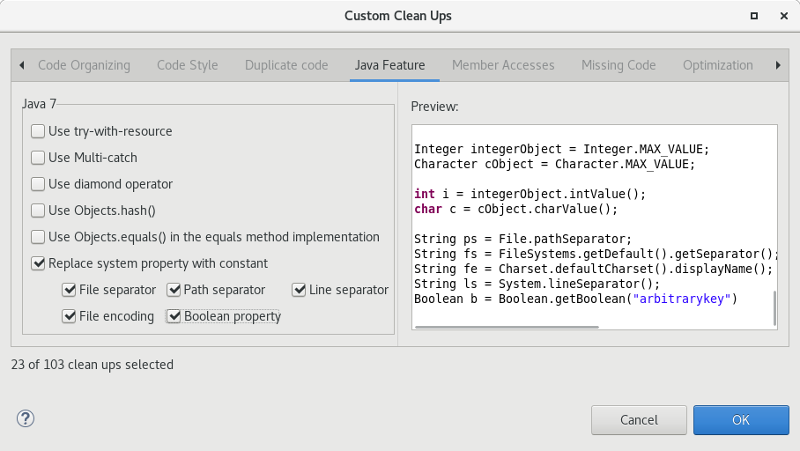Viewport: 800px width, 451px height.
Task: Disable Boolean property checkbox
Action: click(173, 316)
